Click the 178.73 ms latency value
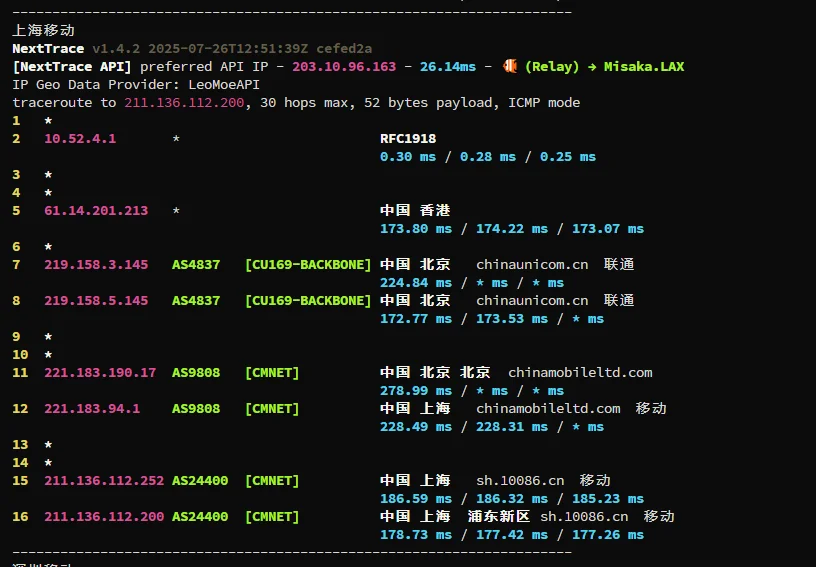This screenshot has height=567, width=816. (x=416, y=534)
